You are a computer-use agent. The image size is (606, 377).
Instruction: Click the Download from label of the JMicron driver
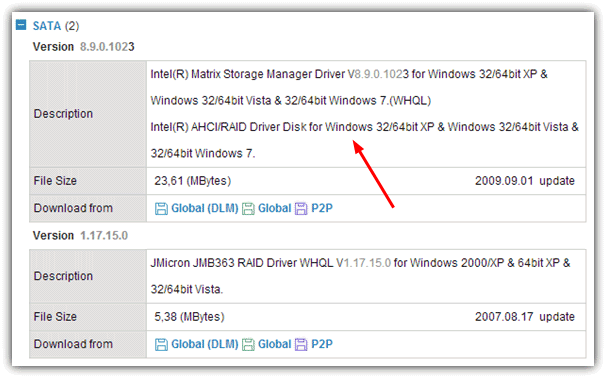point(73,344)
